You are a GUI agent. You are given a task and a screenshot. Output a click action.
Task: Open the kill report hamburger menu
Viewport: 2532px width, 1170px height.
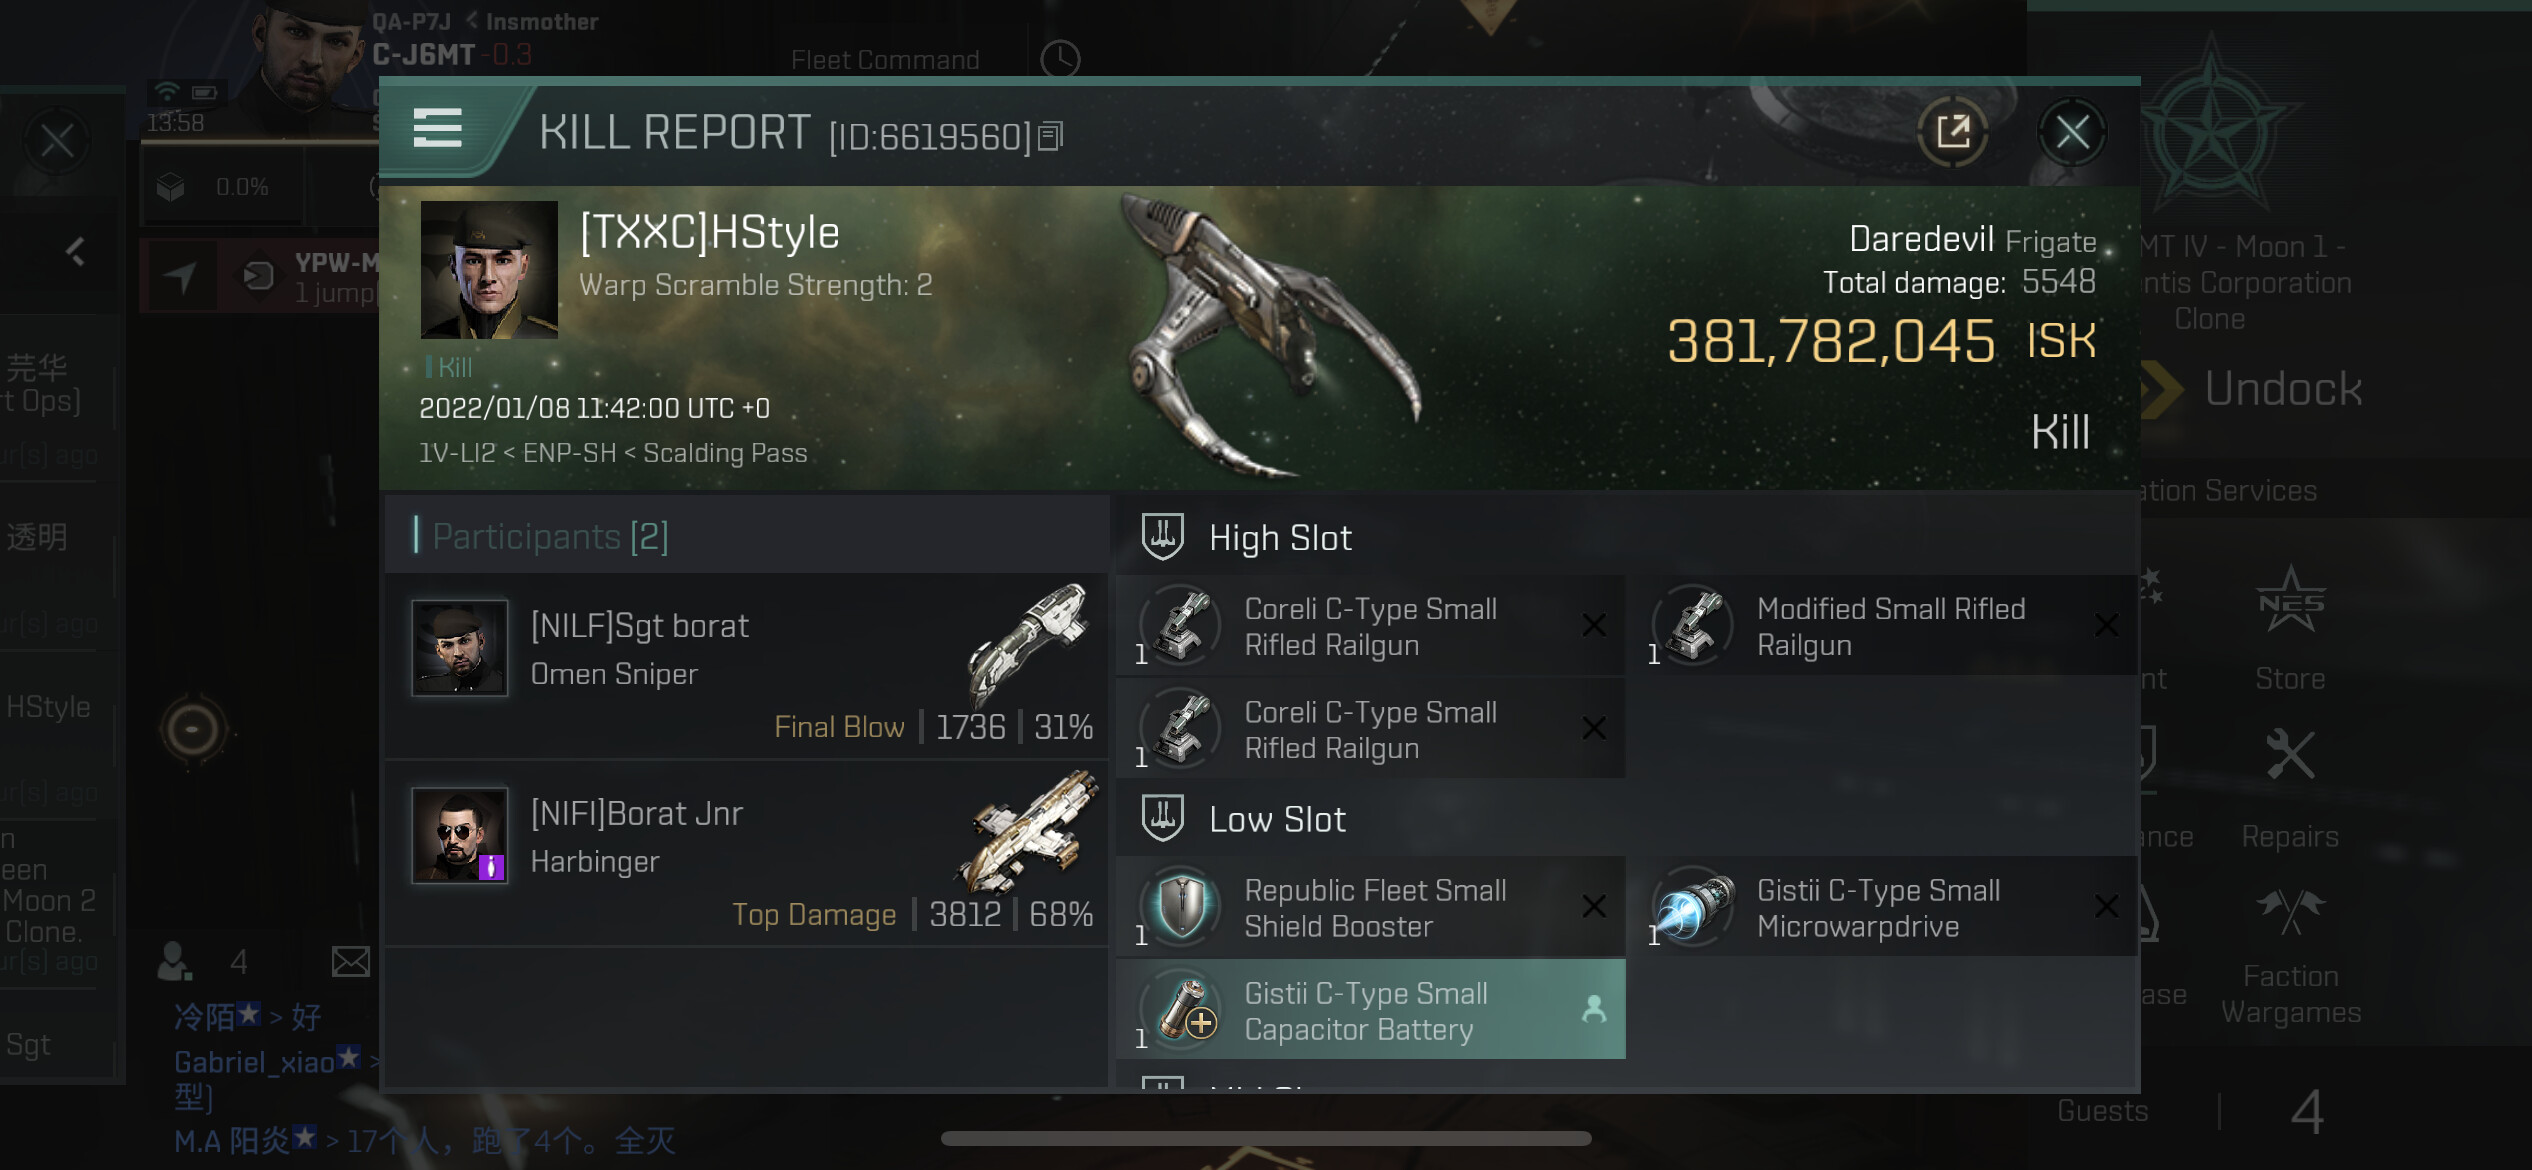tap(437, 130)
